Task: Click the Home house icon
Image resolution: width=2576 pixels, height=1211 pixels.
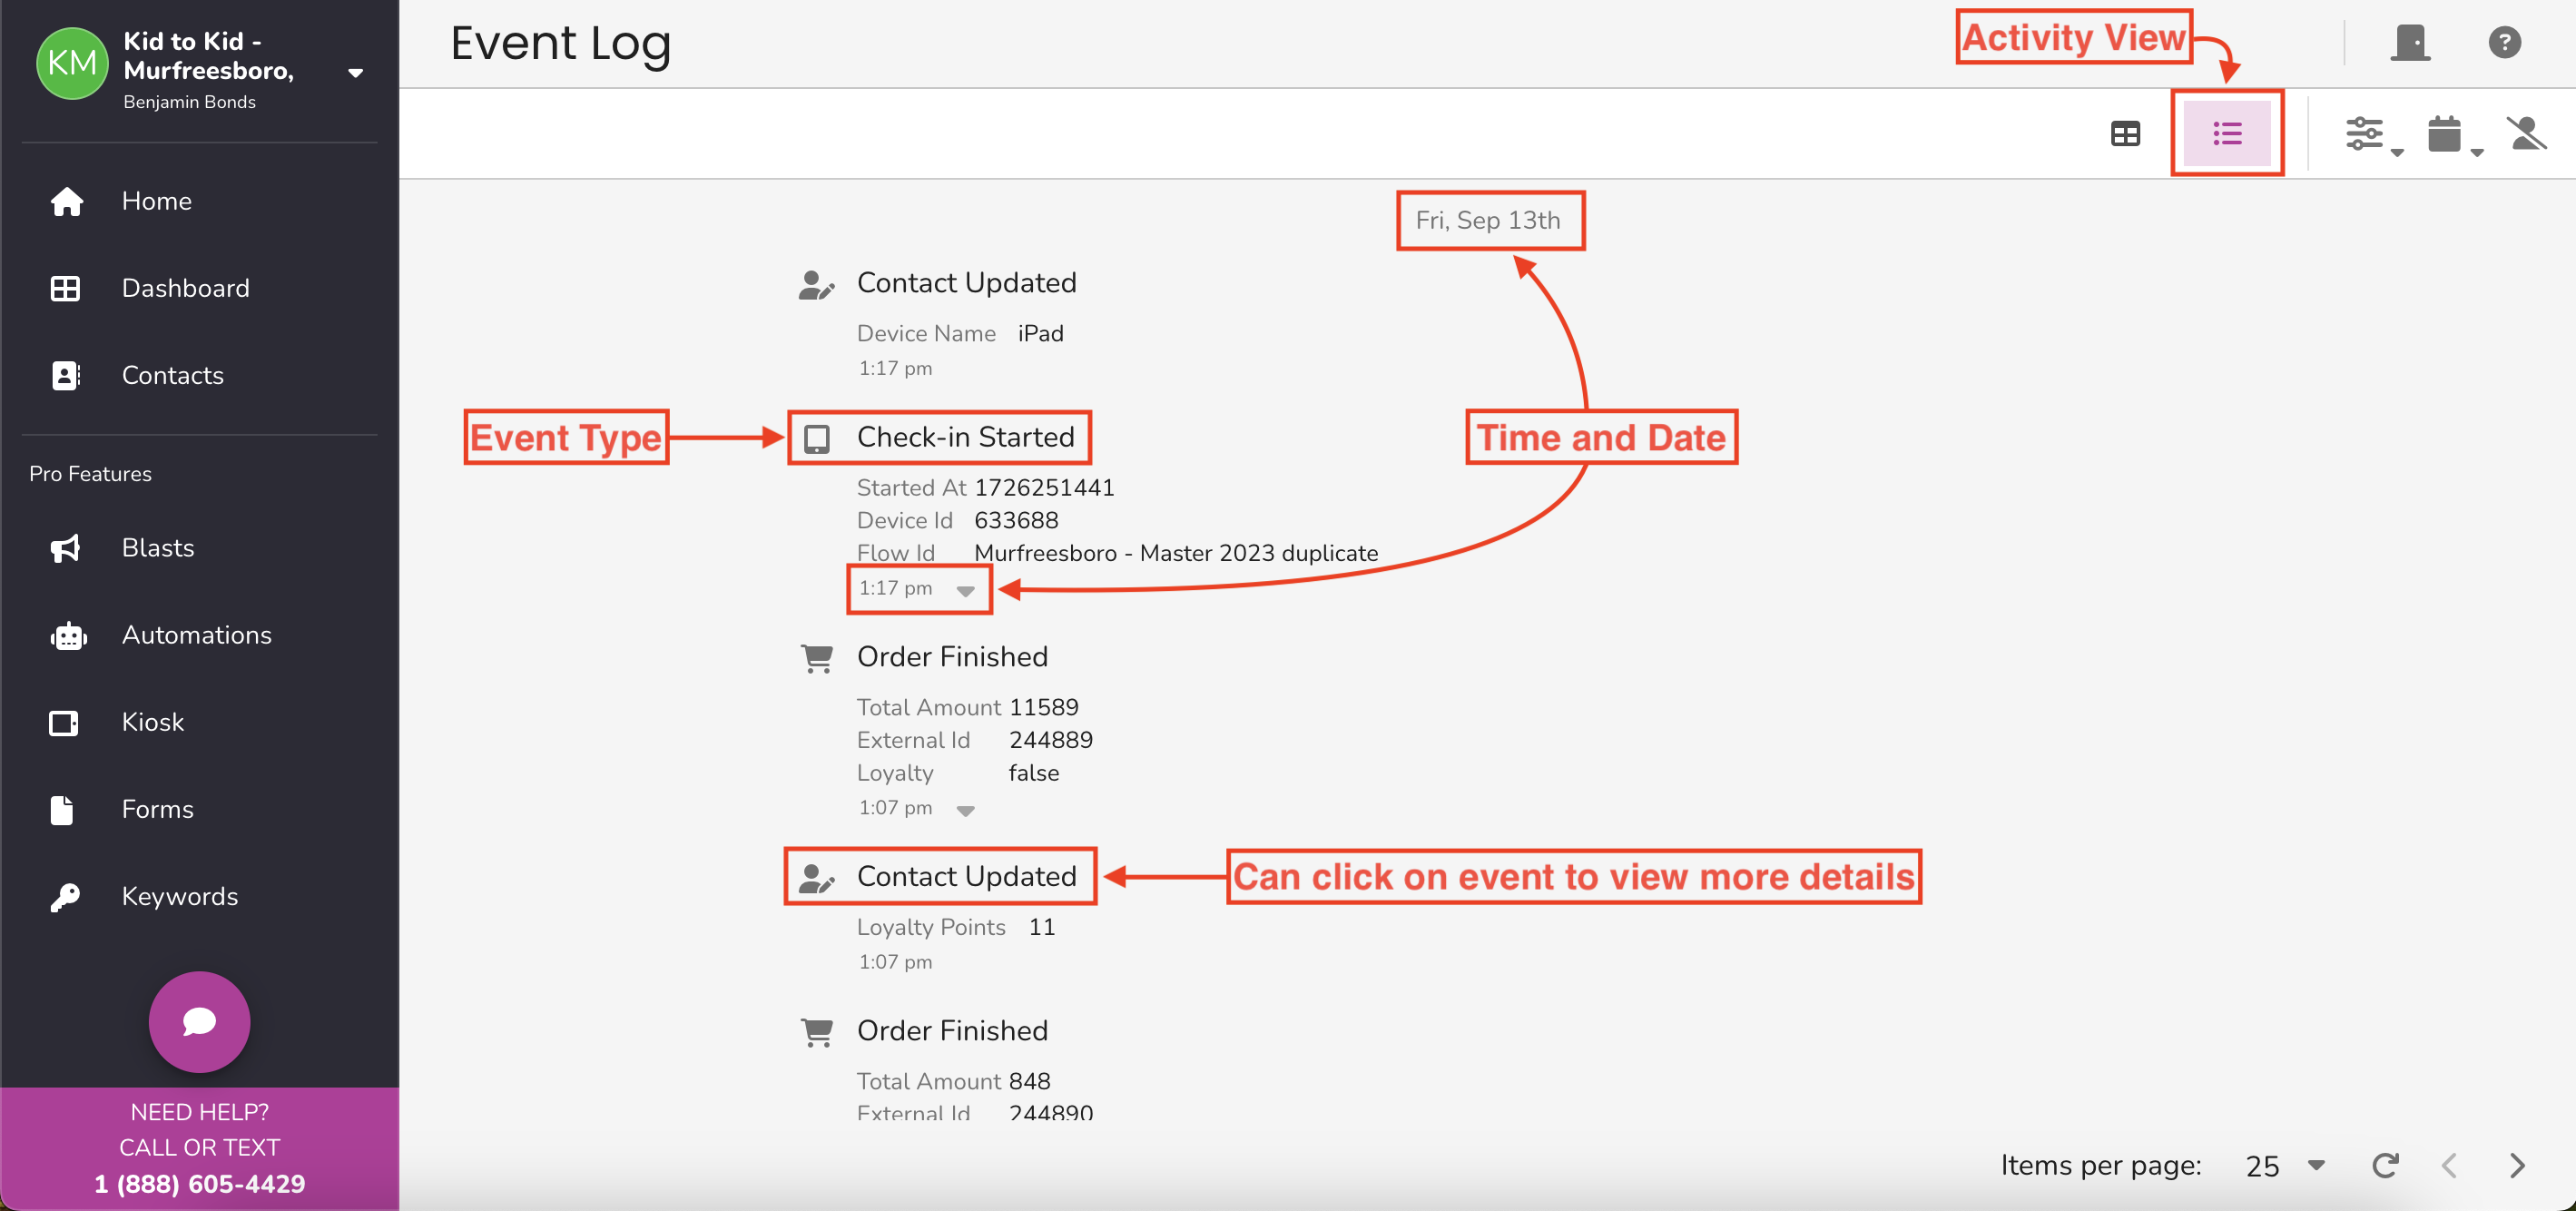Action: 66,201
